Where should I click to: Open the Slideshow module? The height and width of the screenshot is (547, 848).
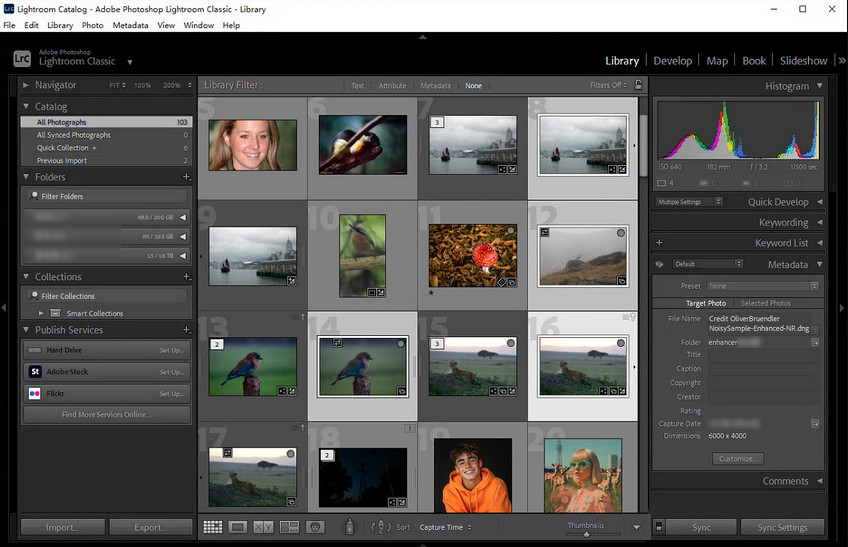click(803, 61)
